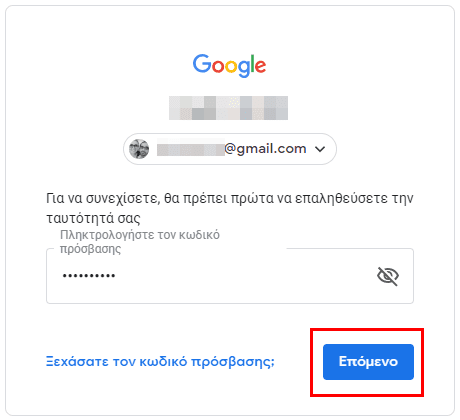Click the crossed-out eye icon
The height and width of the screenshot is (420, 460).
(x=388, y=276)
